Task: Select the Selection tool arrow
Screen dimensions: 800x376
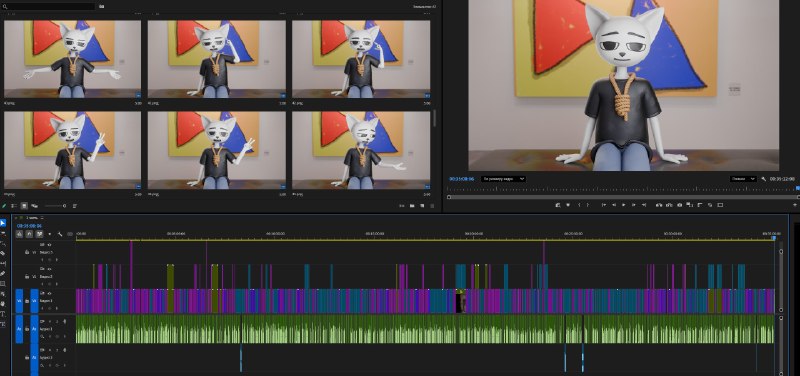Action: [4, 223]
